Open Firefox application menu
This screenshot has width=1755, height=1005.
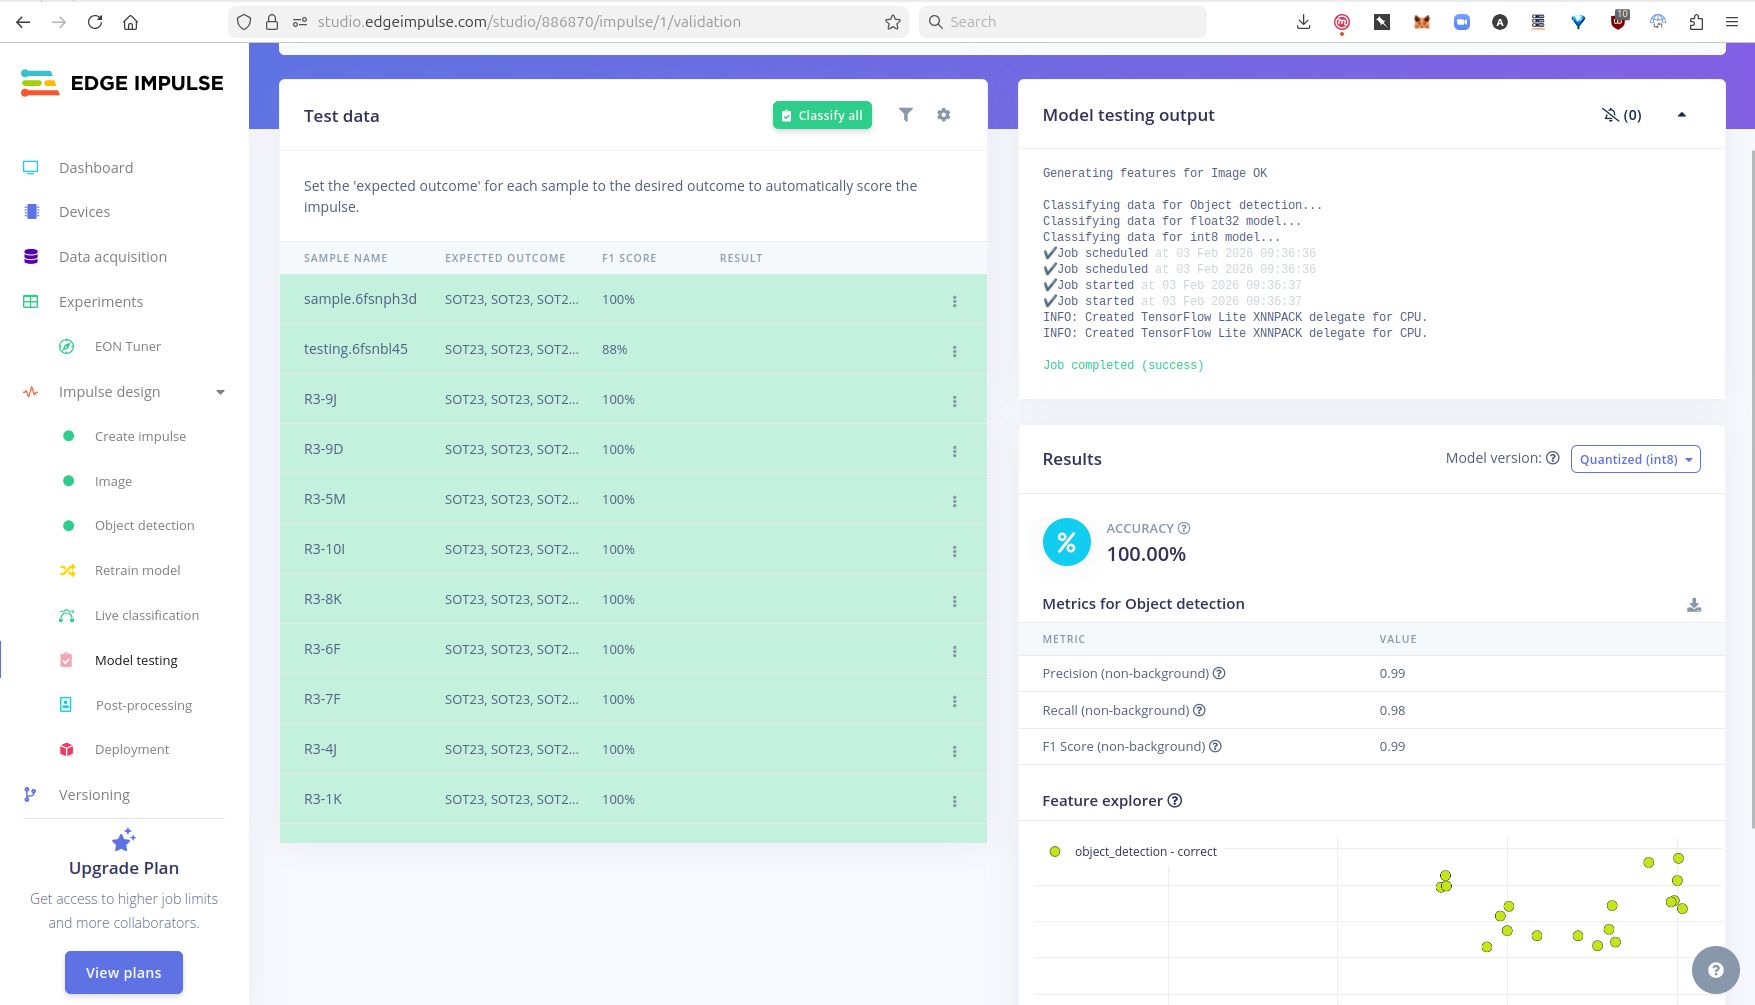point(1732,22)
